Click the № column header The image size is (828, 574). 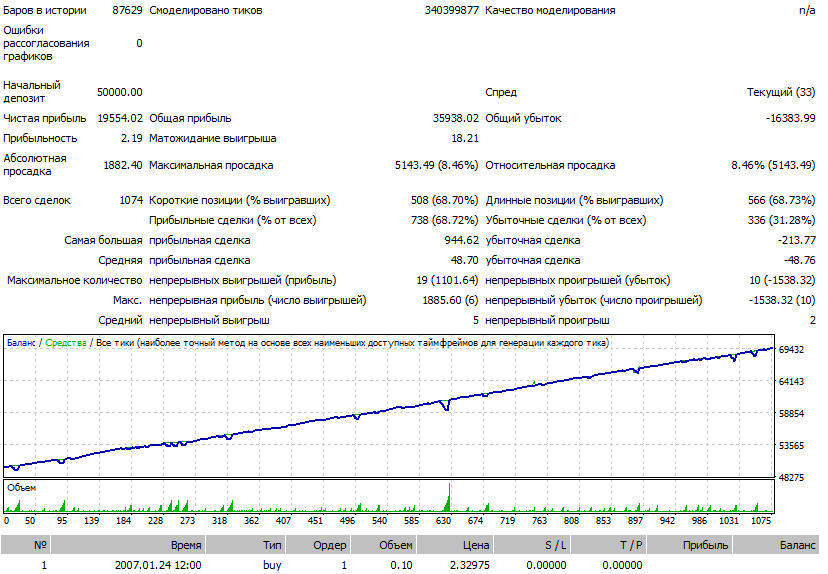coord(25,545)
